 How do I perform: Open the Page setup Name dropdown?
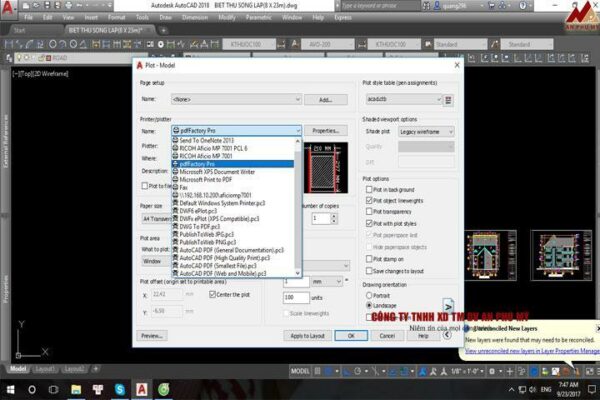click(x=236, y=100)
